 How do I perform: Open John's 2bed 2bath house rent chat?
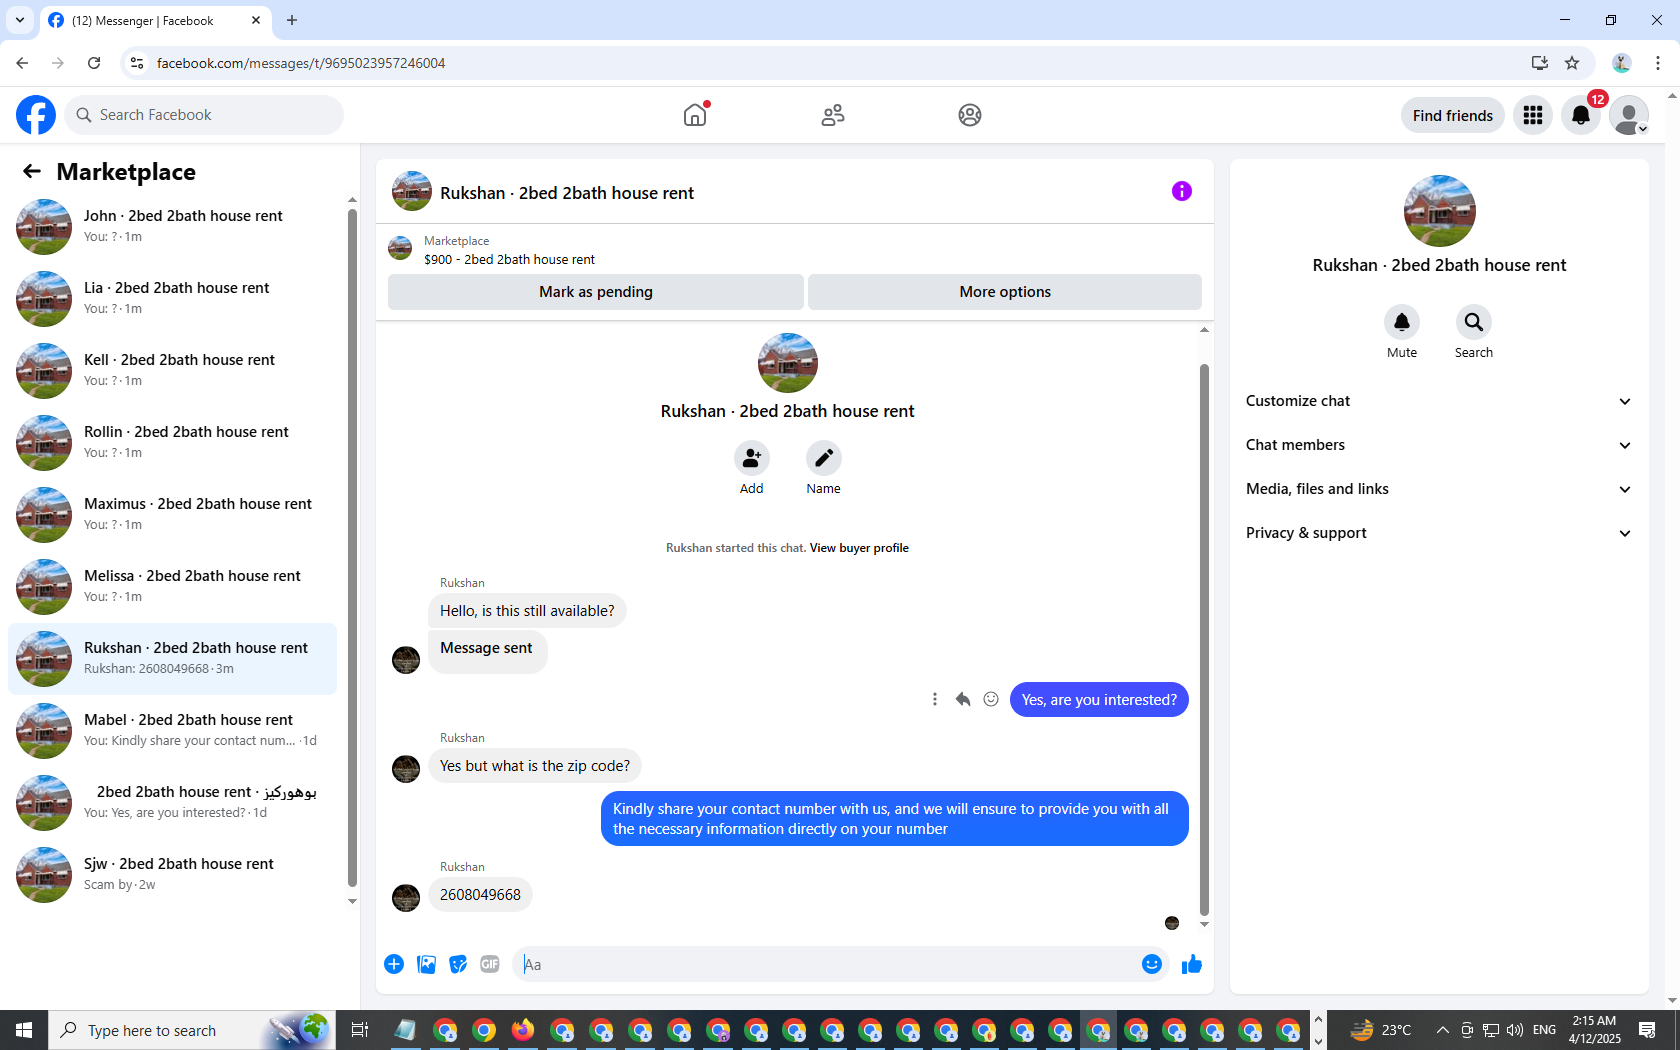[172, 227]
